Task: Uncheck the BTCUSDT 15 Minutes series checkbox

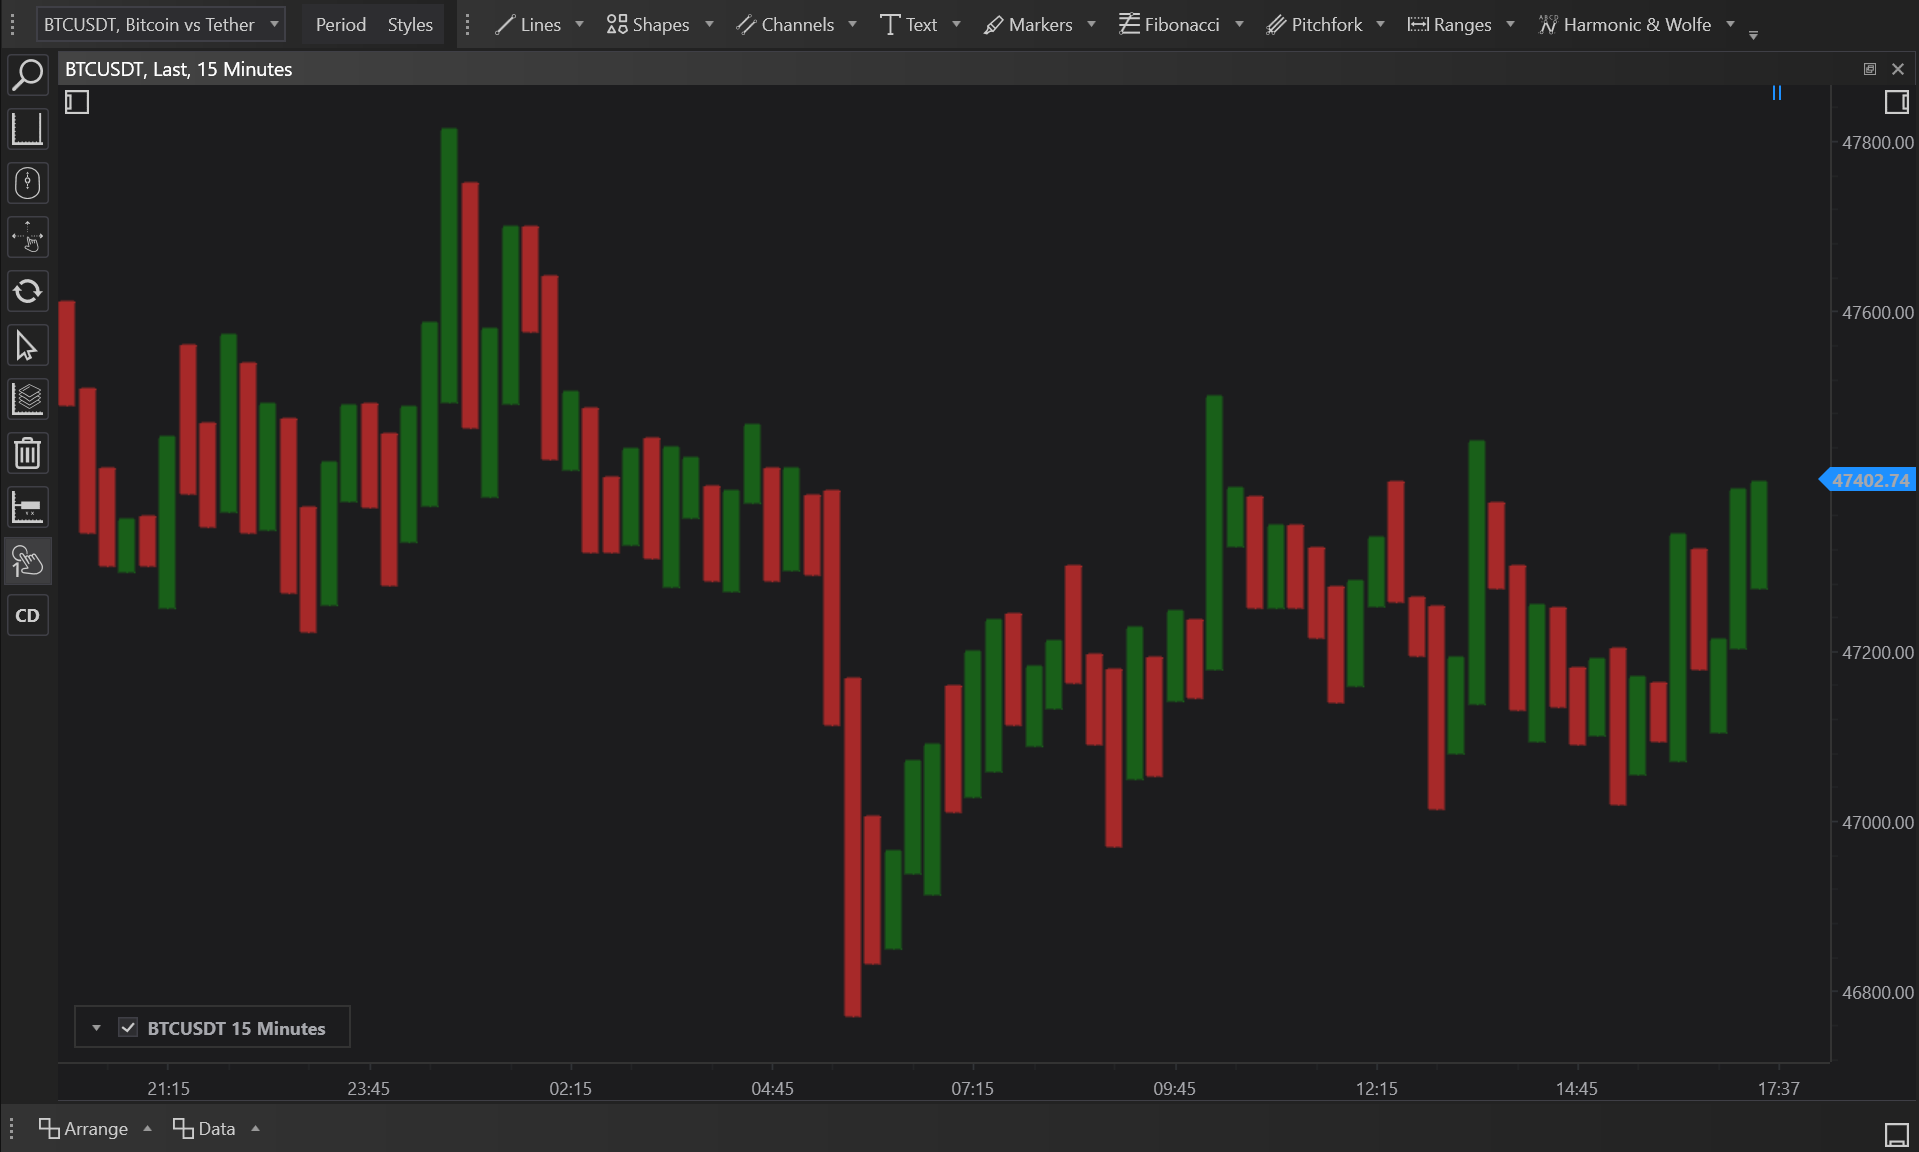Action: [x=128, y=1028]
